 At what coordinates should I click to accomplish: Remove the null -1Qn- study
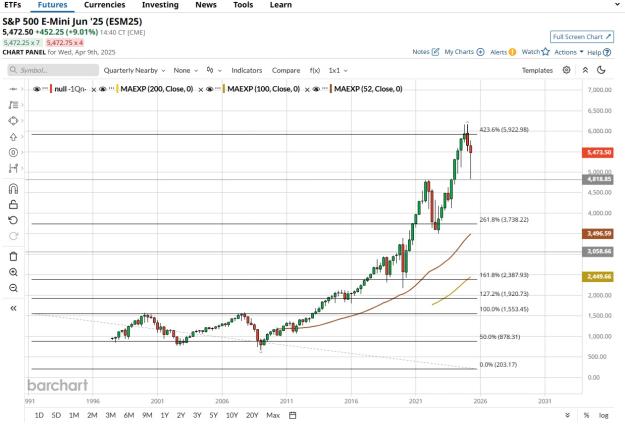coord(94,90)
